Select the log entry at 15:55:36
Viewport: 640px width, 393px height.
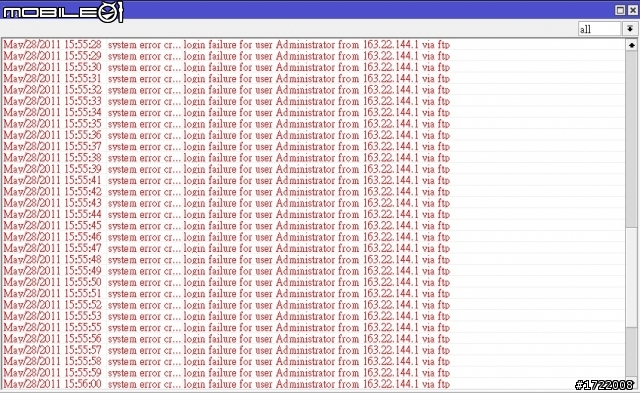(x=313, y=135)
